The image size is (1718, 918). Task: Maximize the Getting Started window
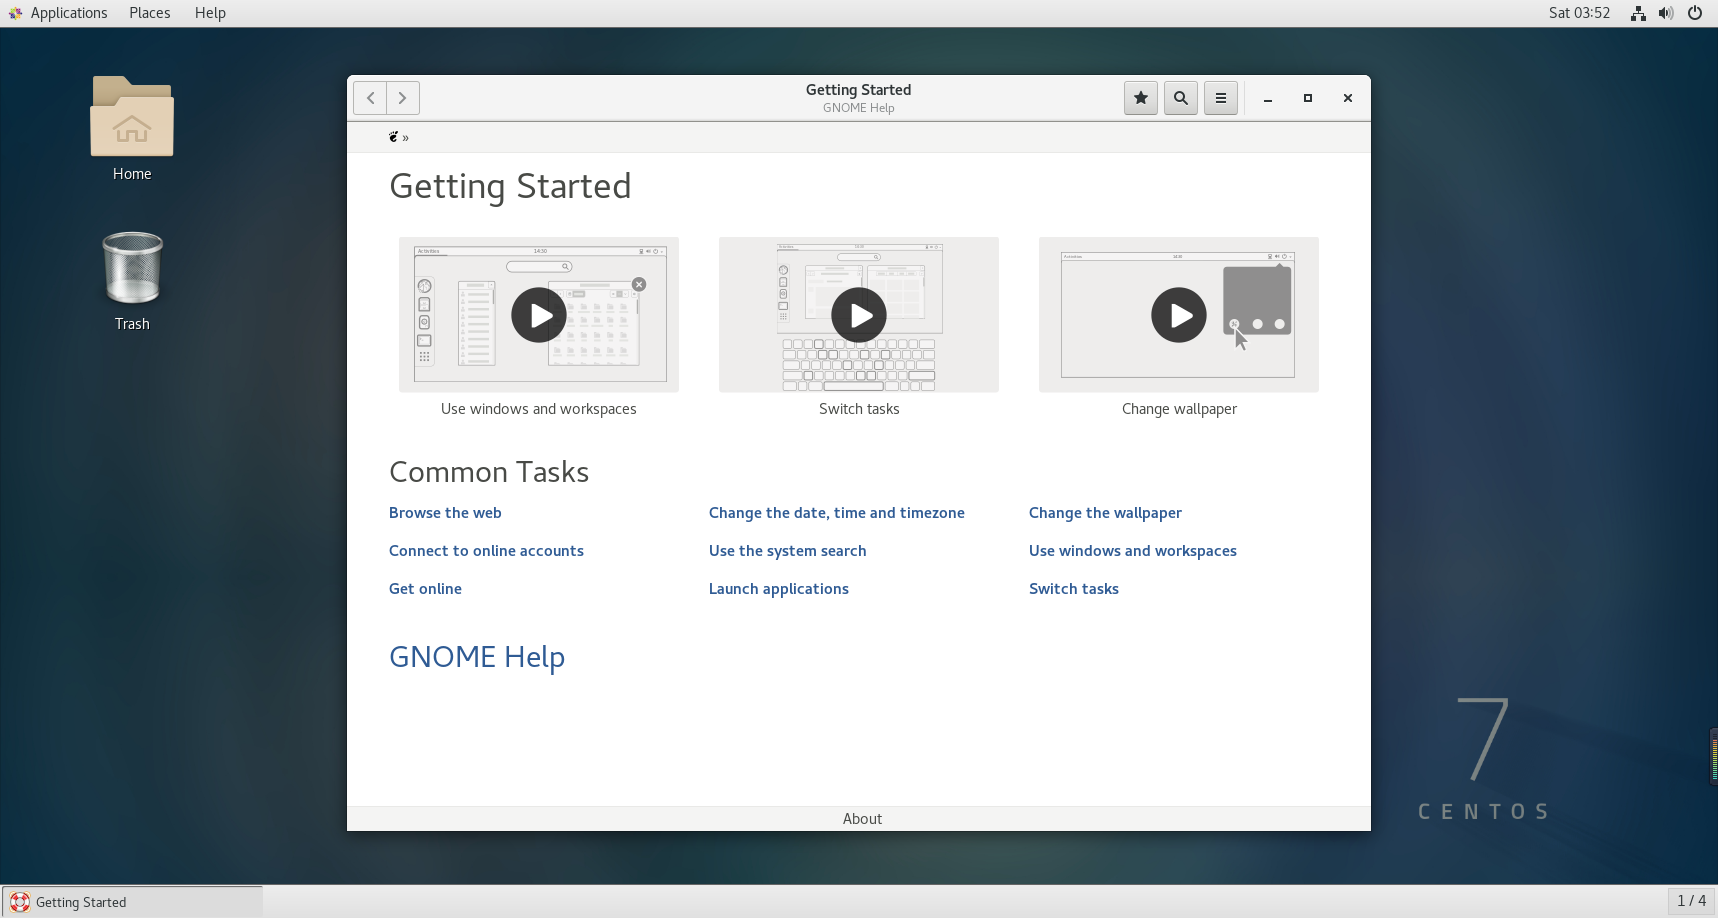click(x=1308, y=98)
